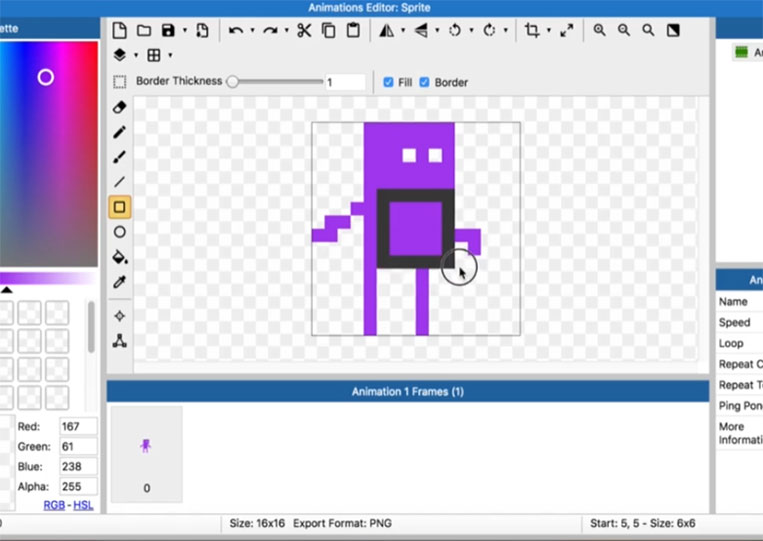Reset zoom with plain magnifier icon
763x541 pixels.
click(648, 30)
